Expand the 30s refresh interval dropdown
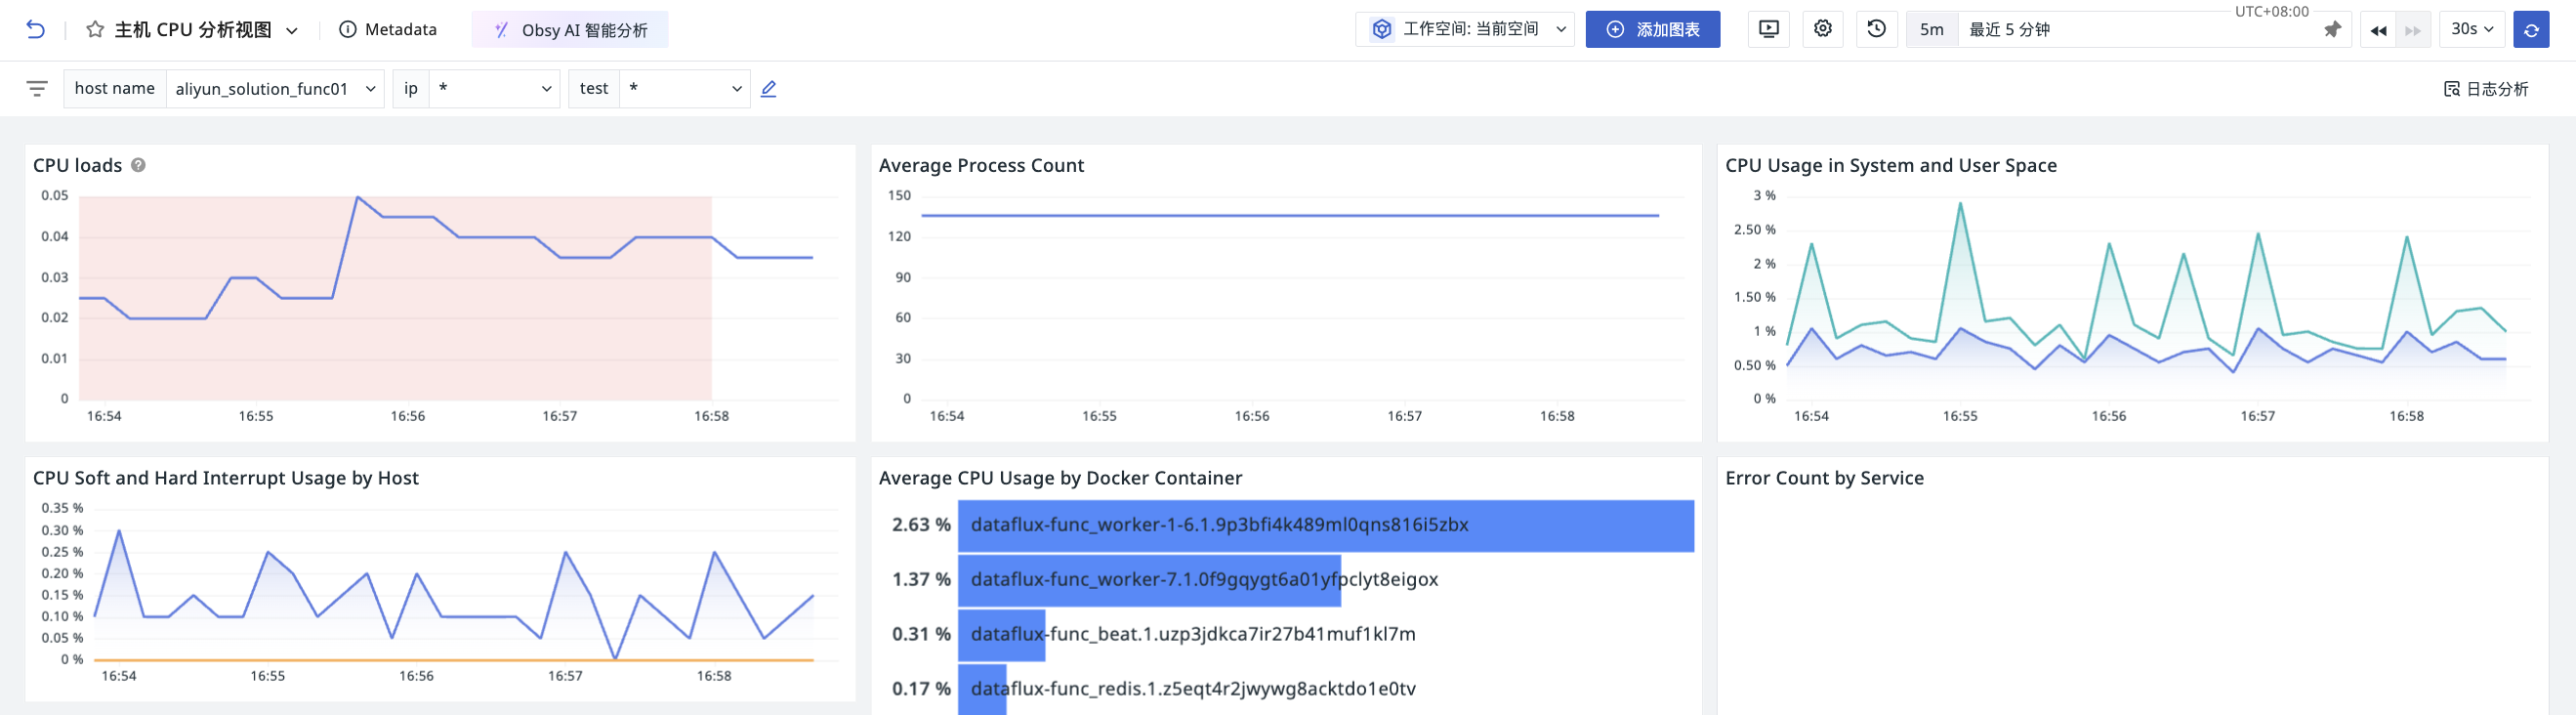This screenshot has height=715, width=2576. (2471, 29)
